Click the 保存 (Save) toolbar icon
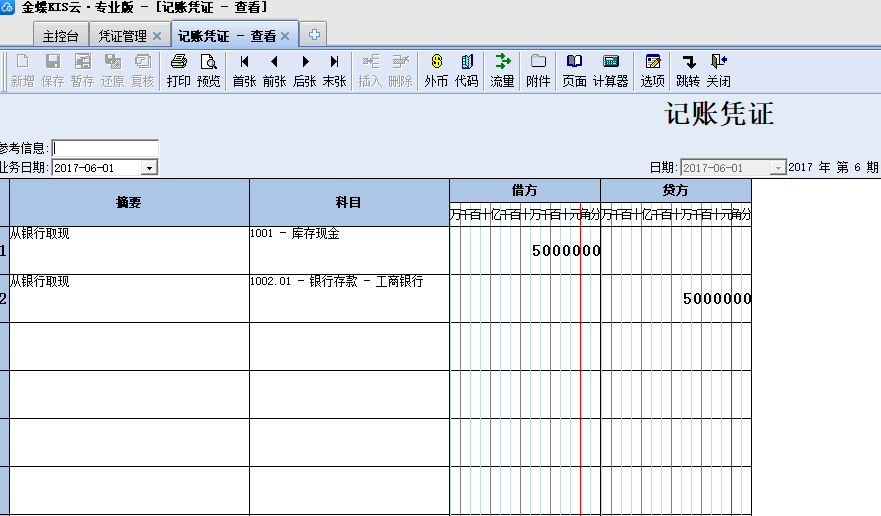Viewport: 881px width, 516px height. pos(53,70)
